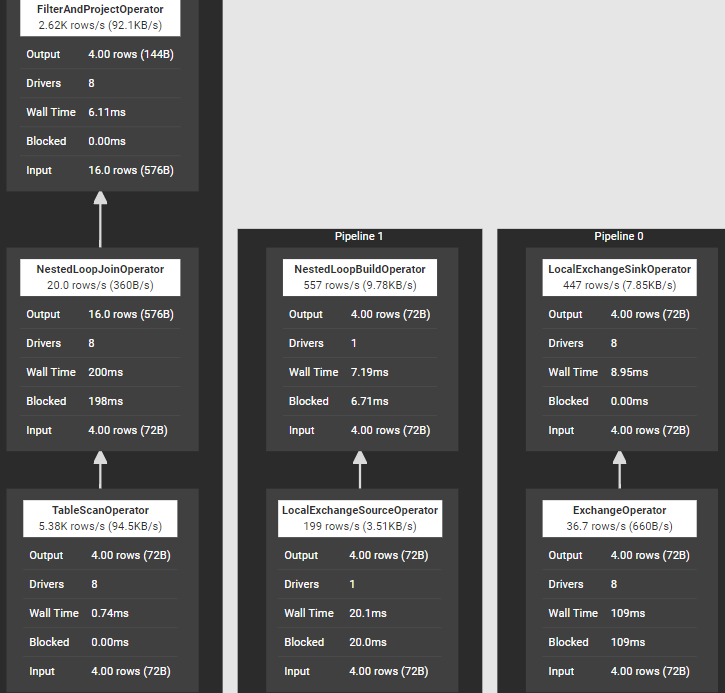The height and width of the screenshot is (693, 725).
Task: Click TableScanOperator wall time 0.74ms
Action: coord(110,613)
